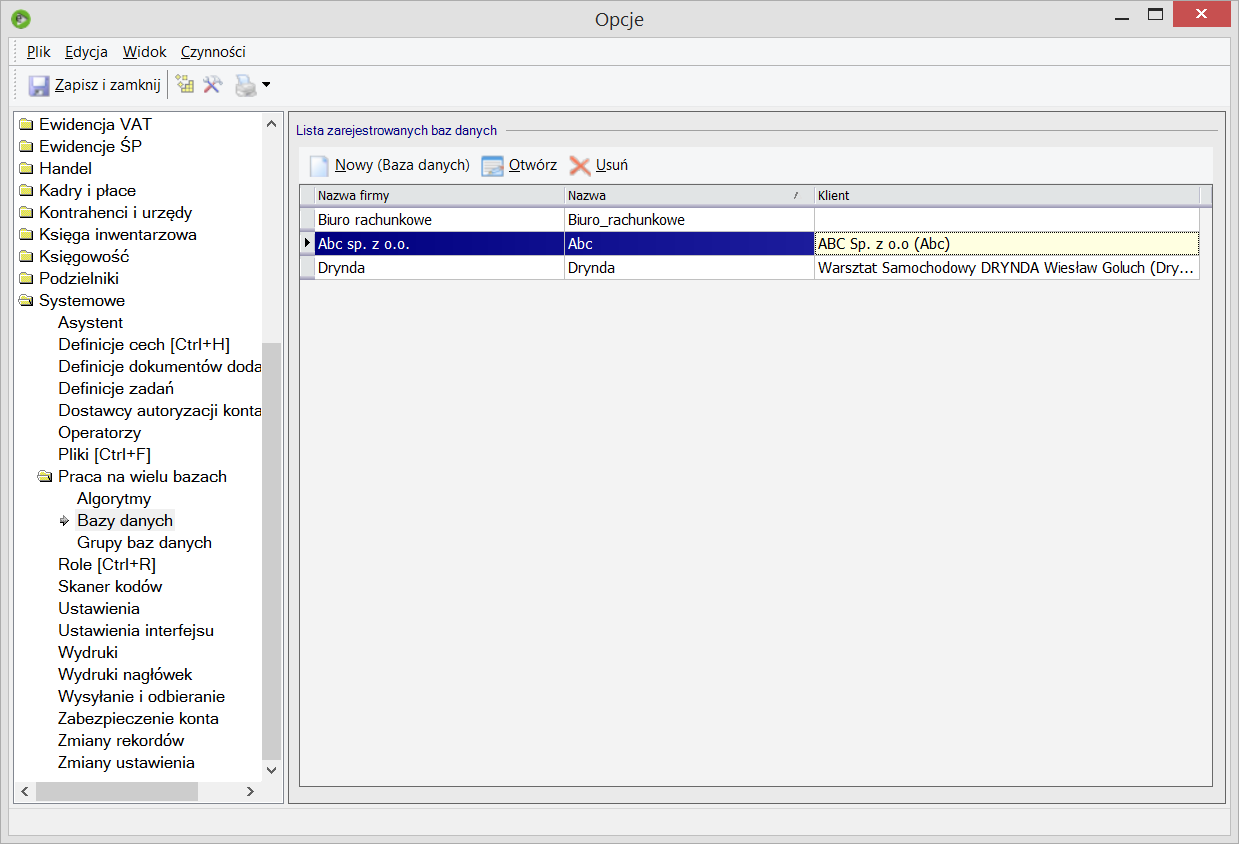Select Zmiany ustawienia item
This screenshot has width=1239, height=844.
click(126, 763)
